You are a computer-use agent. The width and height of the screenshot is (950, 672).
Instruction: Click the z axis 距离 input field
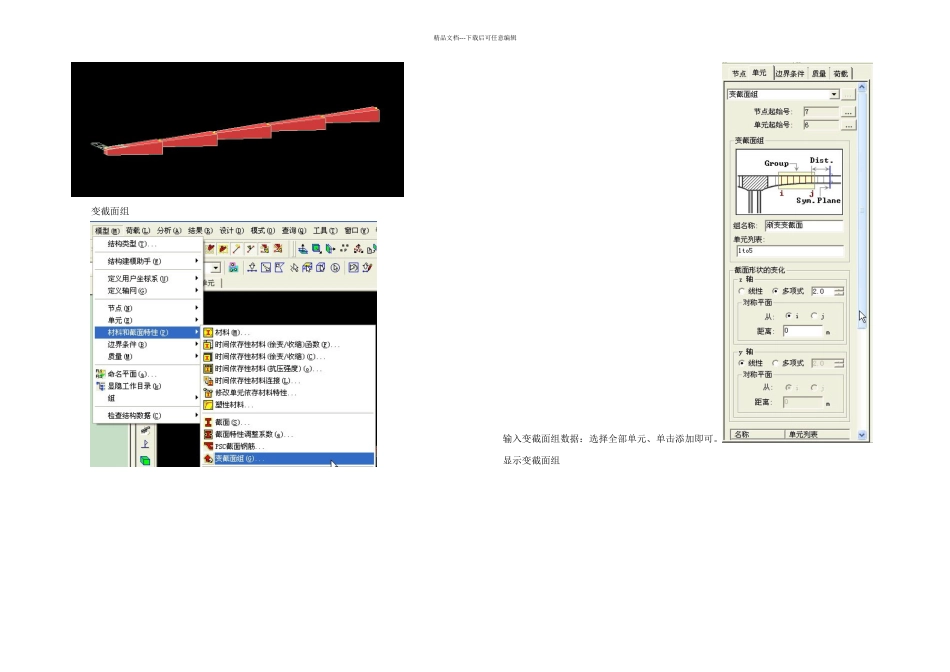pos(803,331)
